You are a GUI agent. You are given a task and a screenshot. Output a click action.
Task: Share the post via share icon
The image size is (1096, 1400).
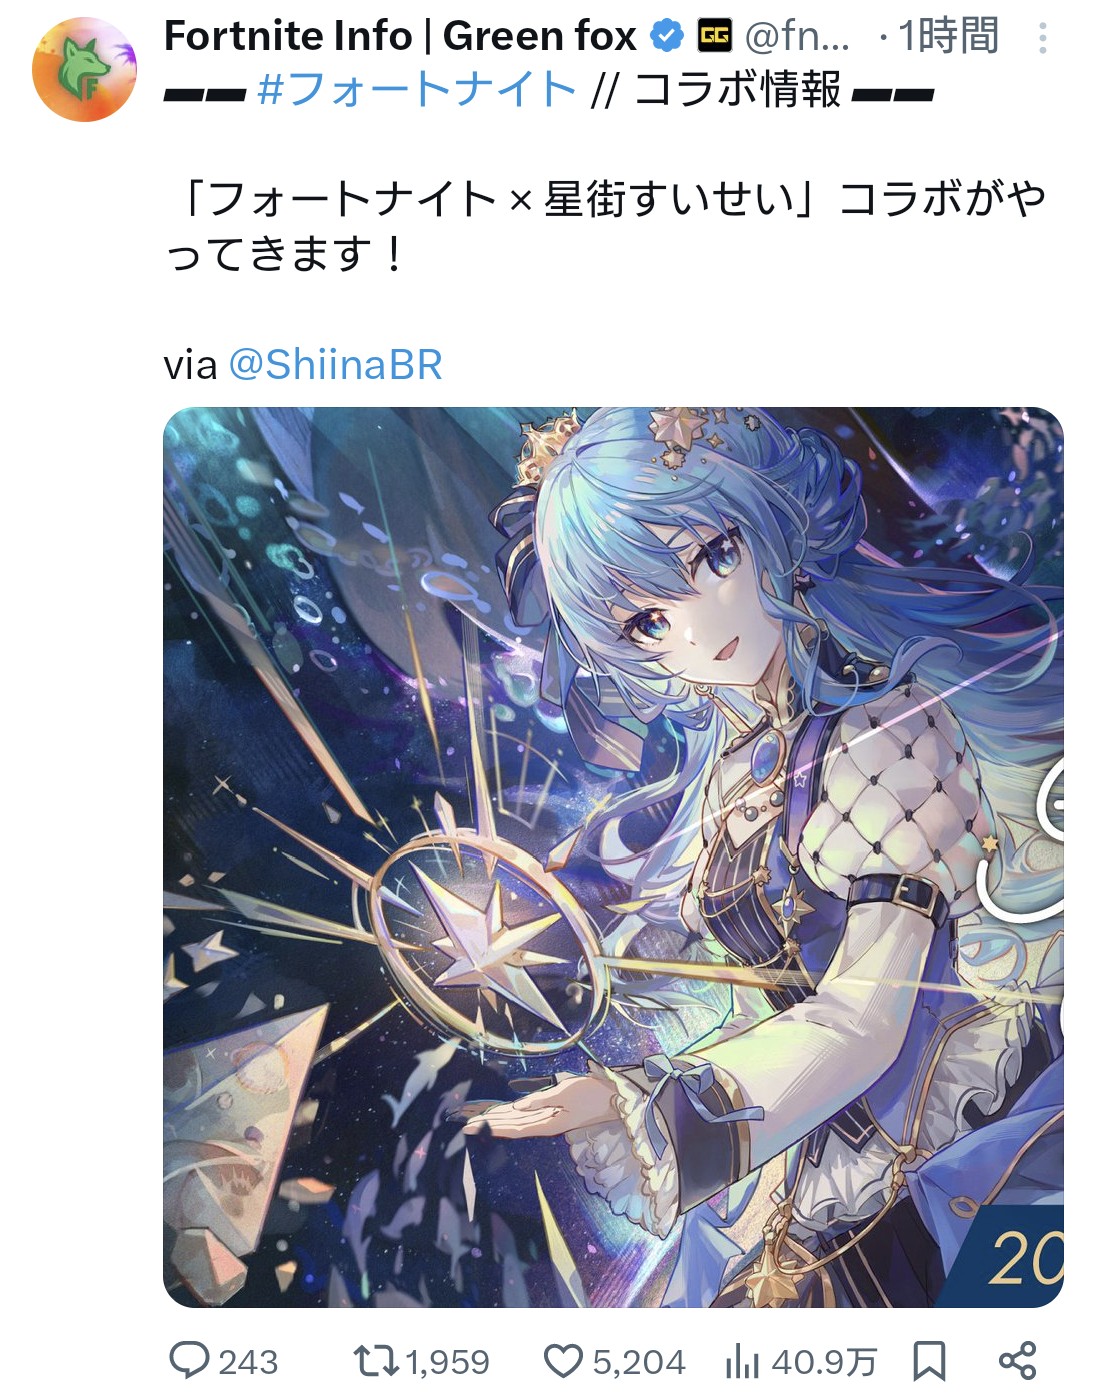pyautogui.click(x=1018, y=1360)
